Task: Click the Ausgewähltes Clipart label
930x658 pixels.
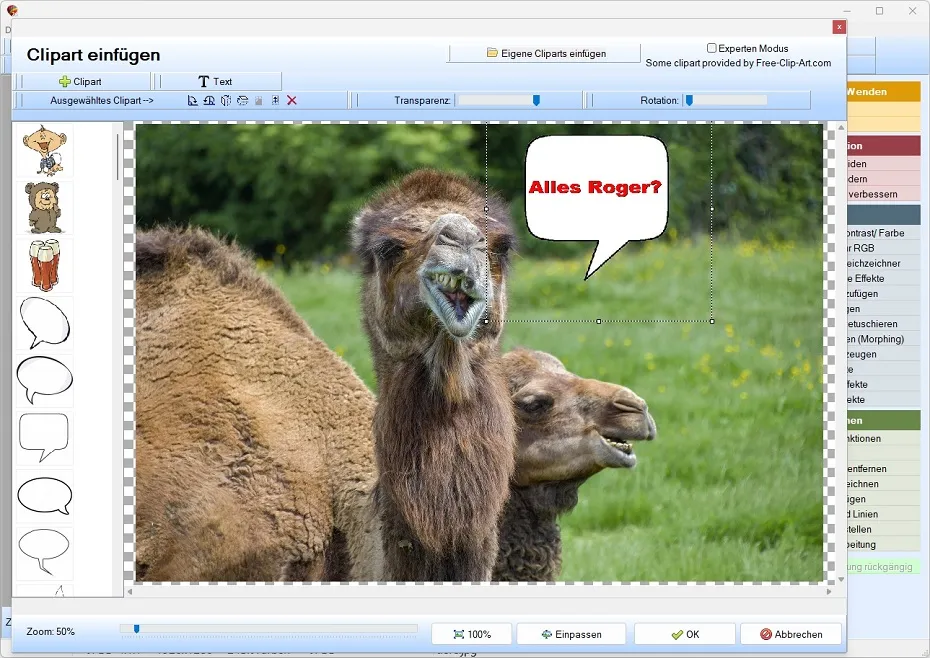Action: pyautogui.click(x=101, y=100)
